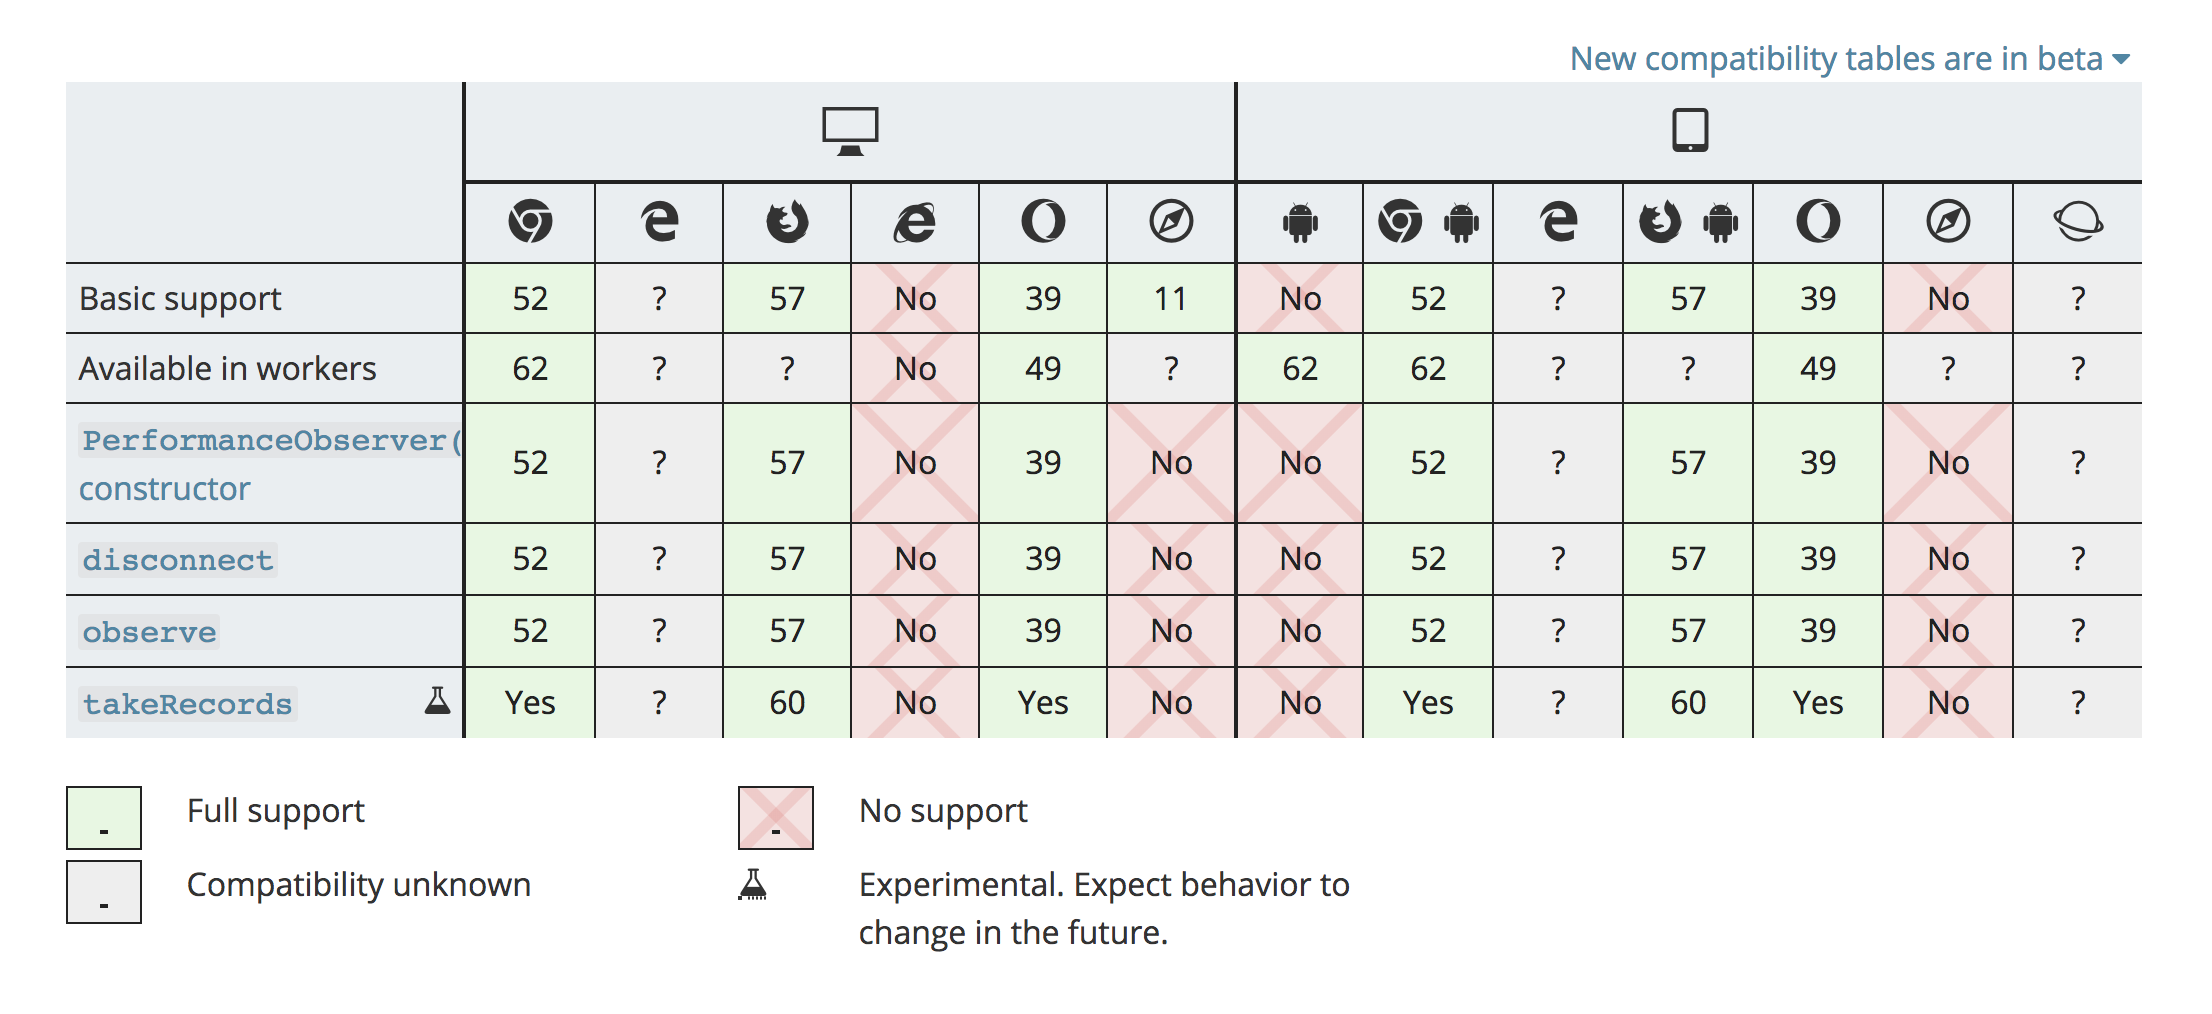2212x1014 pixels.
Task: Select the desktop Chrome browser icon
Action: pos(530,221)
